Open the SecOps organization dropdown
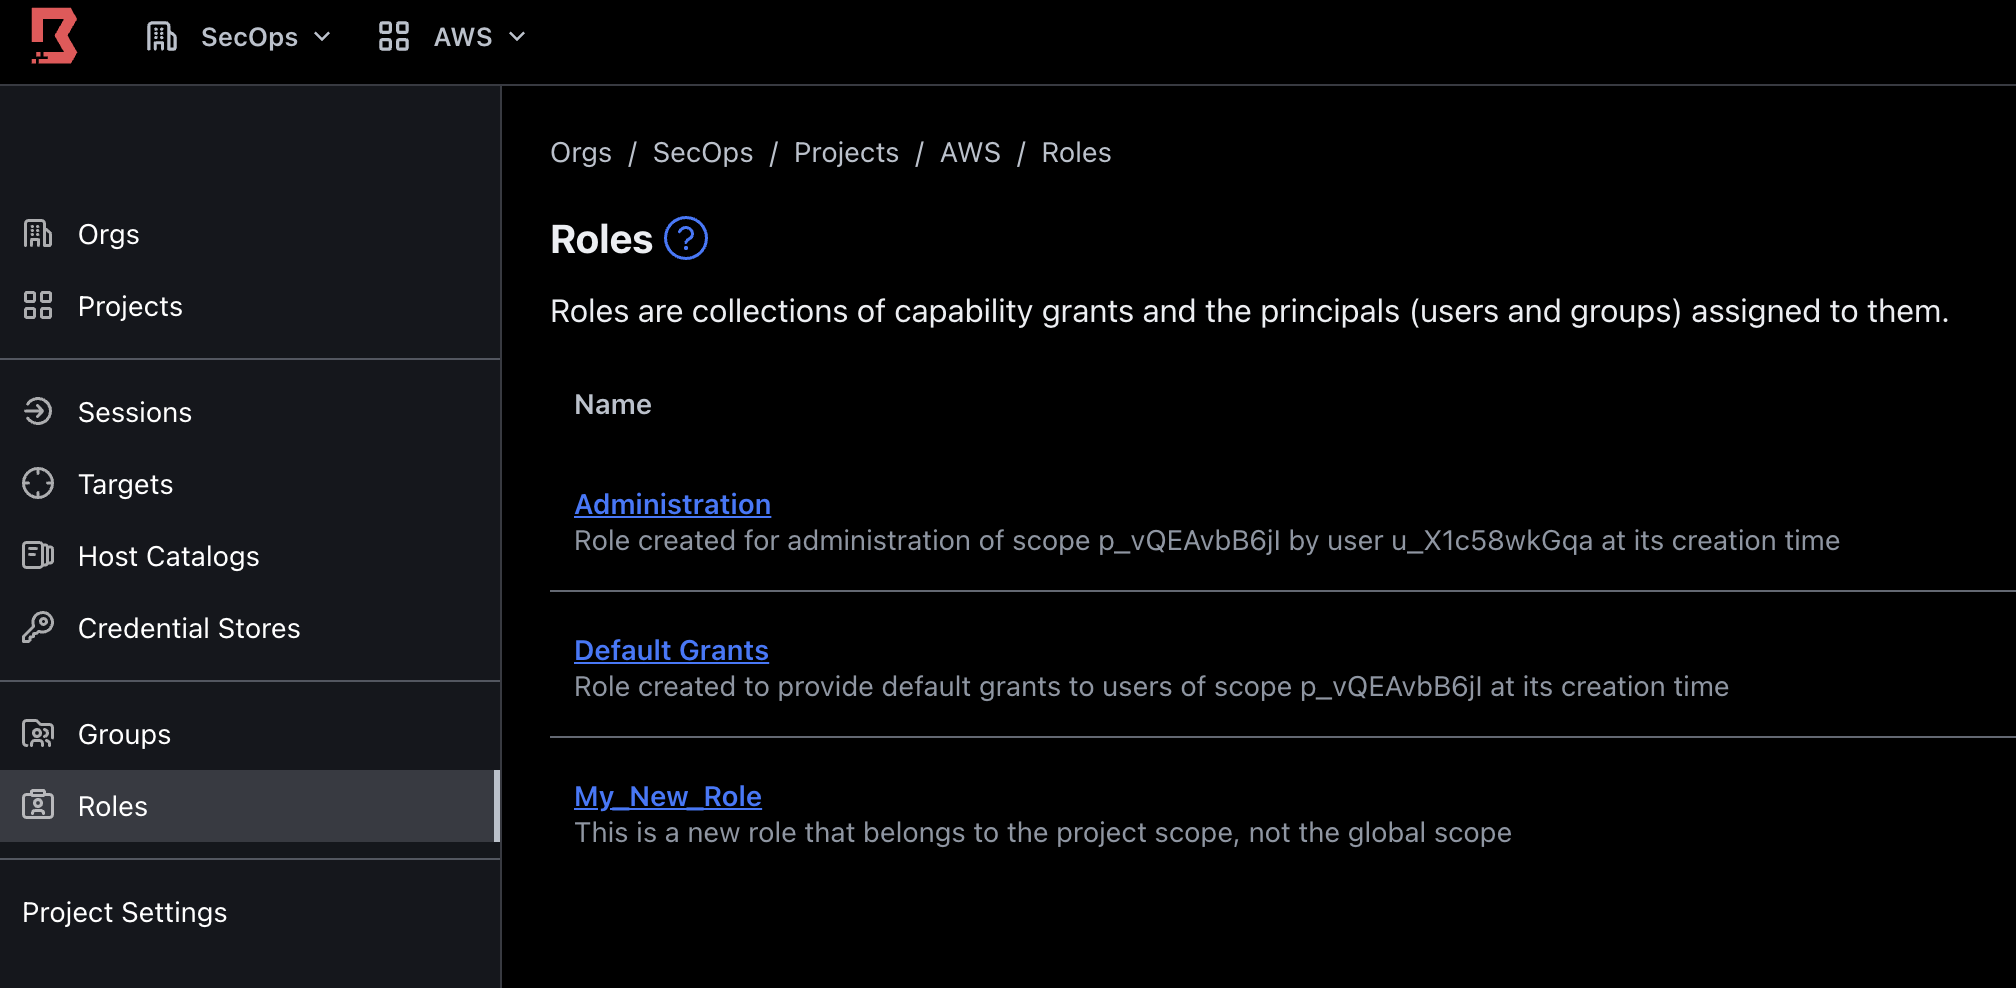Viewport: 2016px width, 988px height. pos(249,37)
